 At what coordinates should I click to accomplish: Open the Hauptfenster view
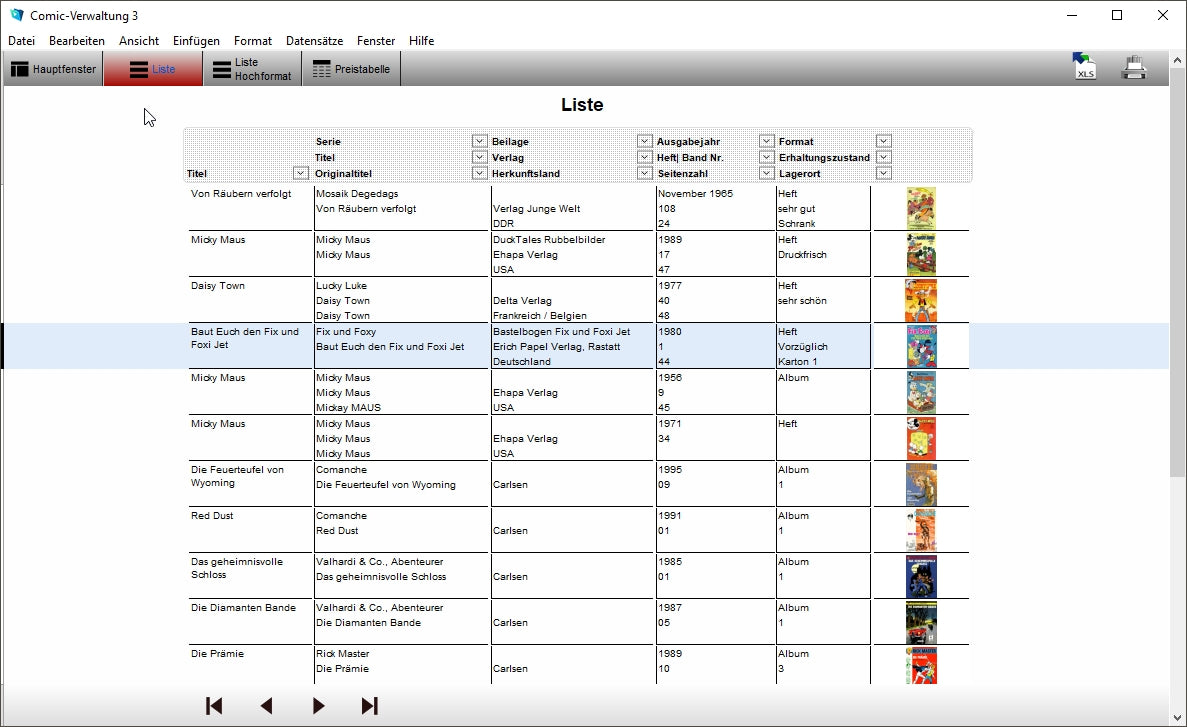click(54, 69)
